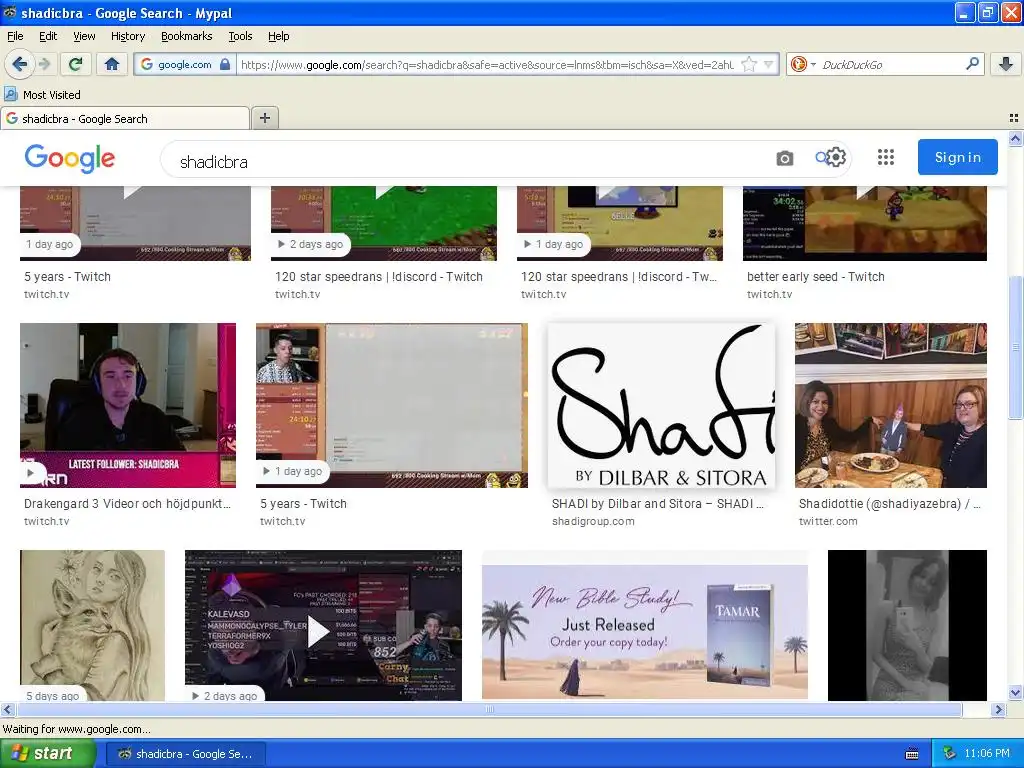Open the View menu
Screen dimensions: 1024x768
84,36
